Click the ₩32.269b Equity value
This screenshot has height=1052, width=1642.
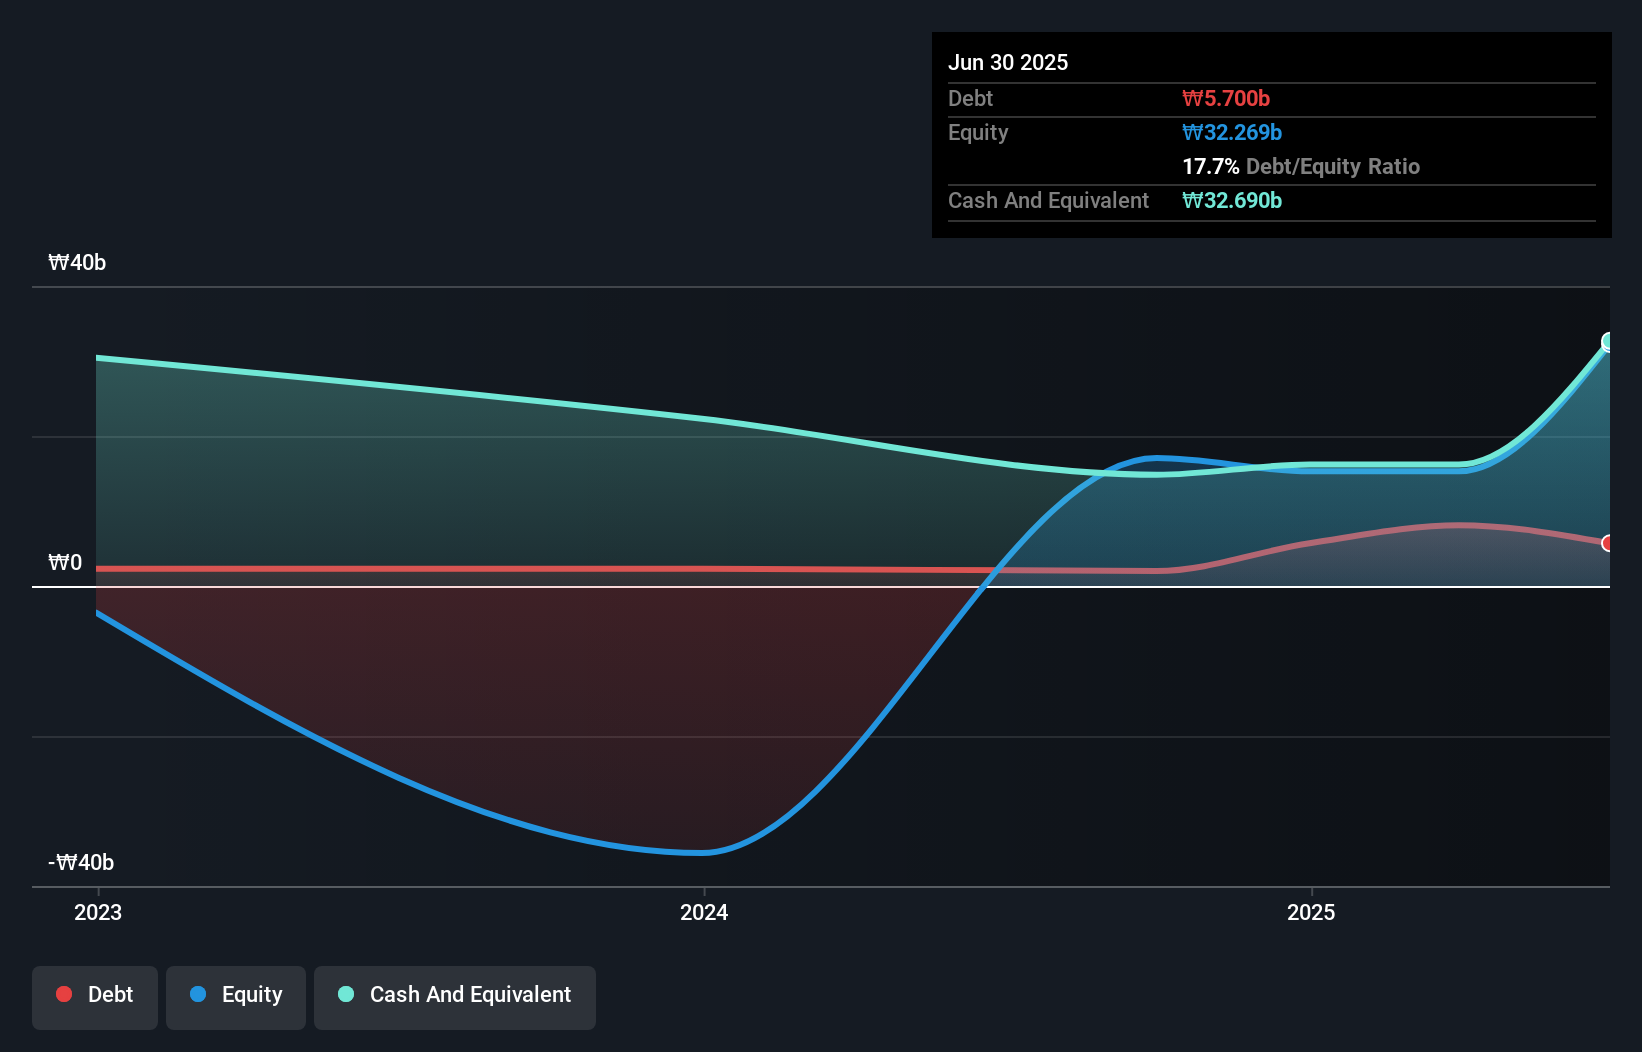[1232, 132]
